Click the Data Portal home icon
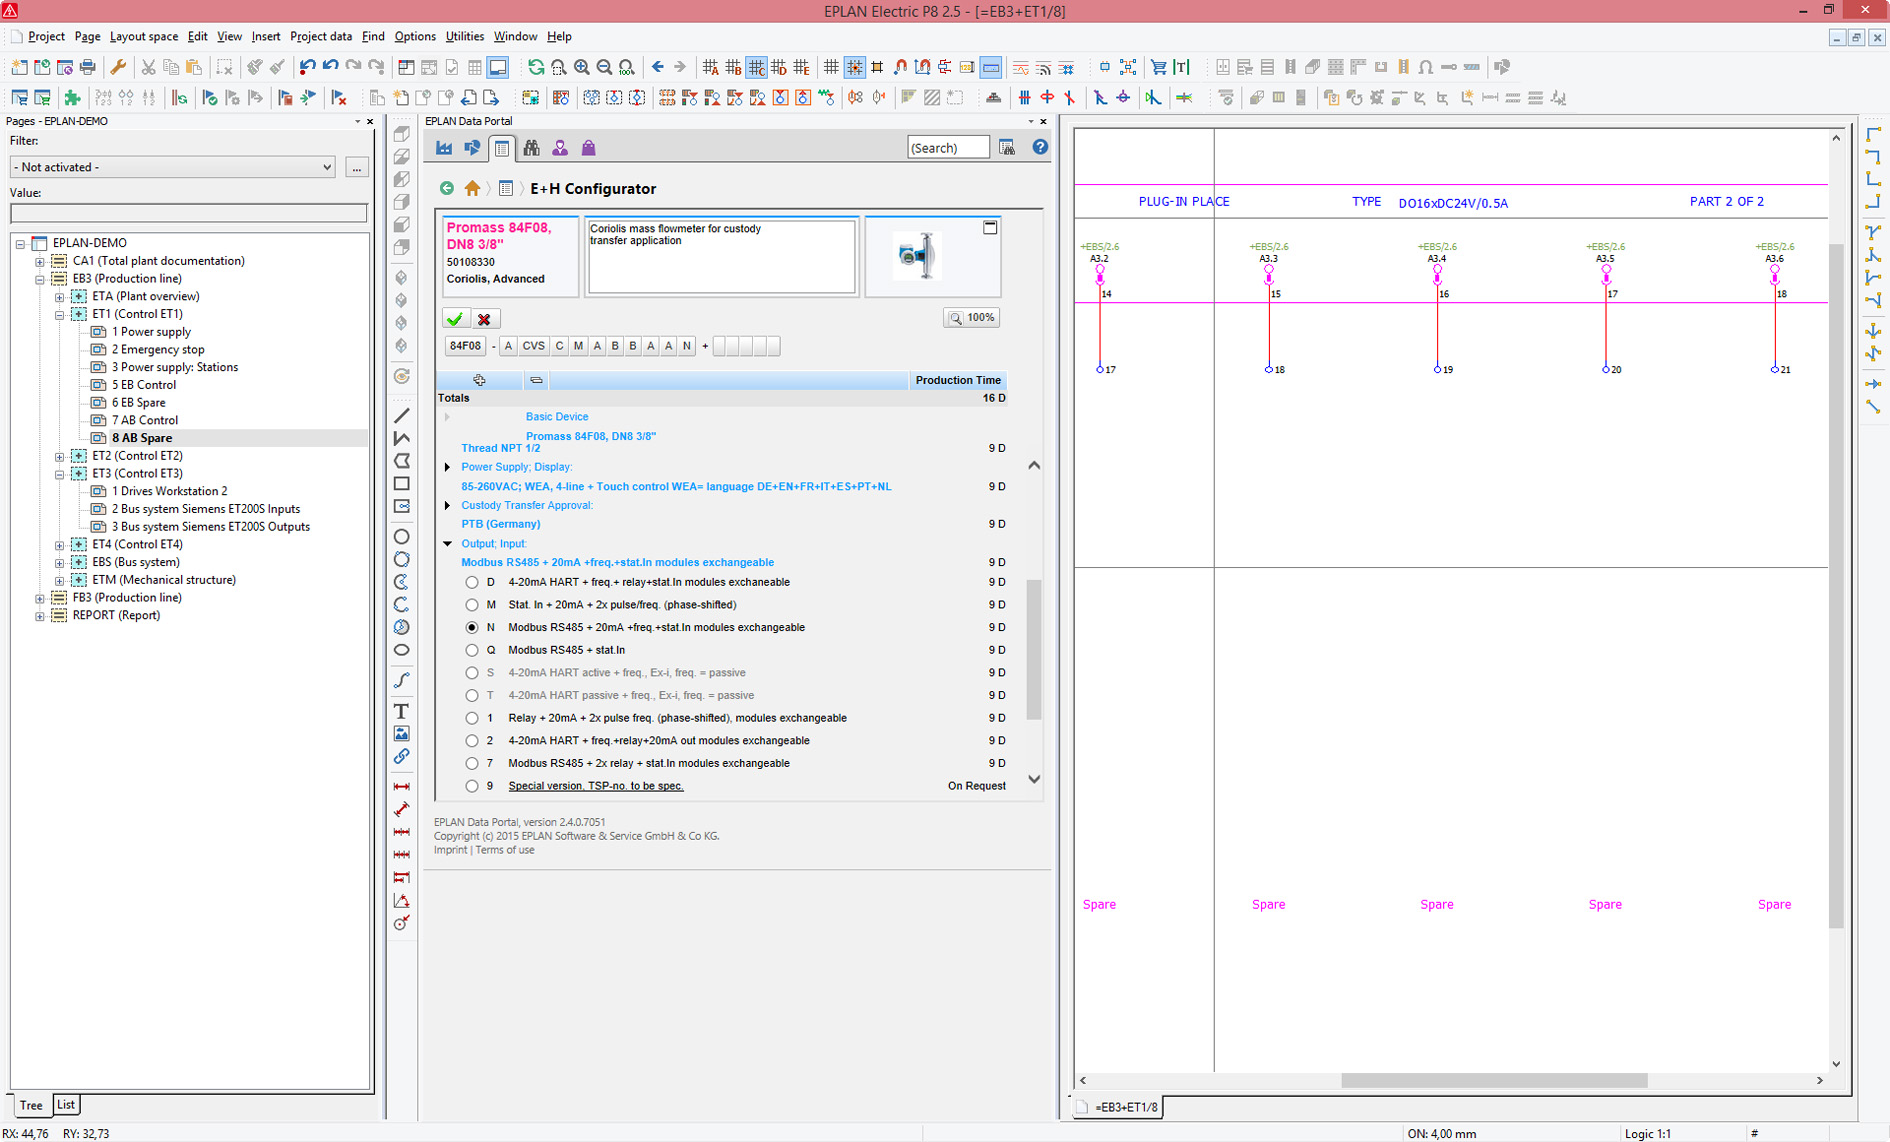This screenshot has height=1142, width=1890. [x=472, y=189]
